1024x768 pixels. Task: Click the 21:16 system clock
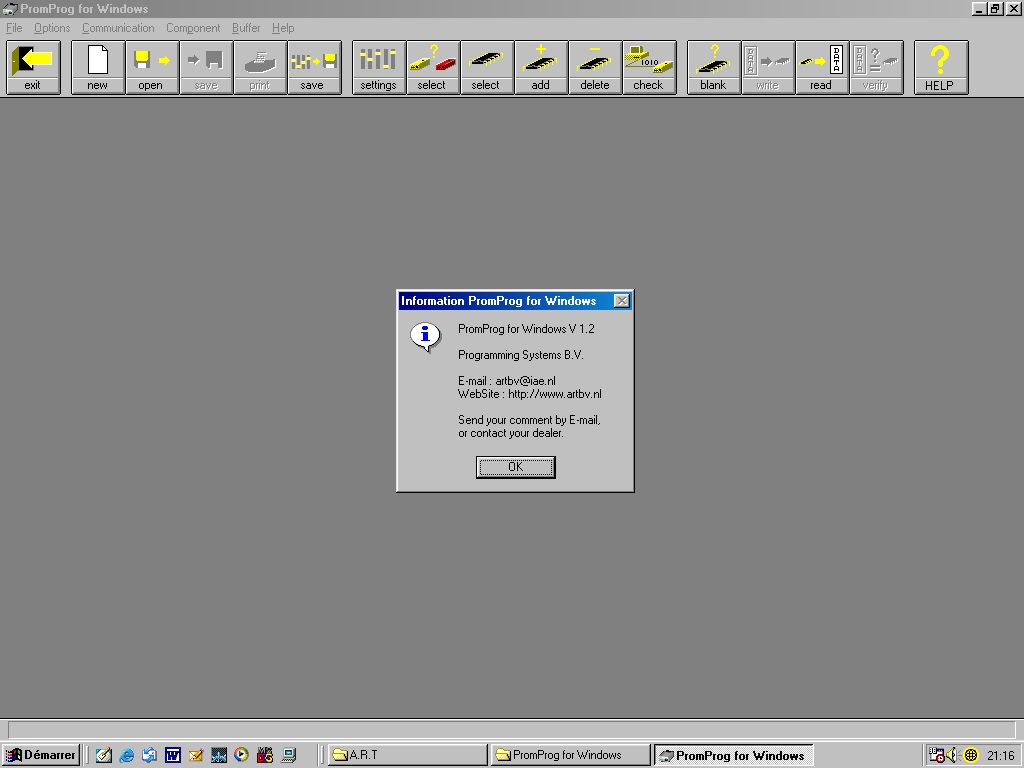click(1000, 756)
